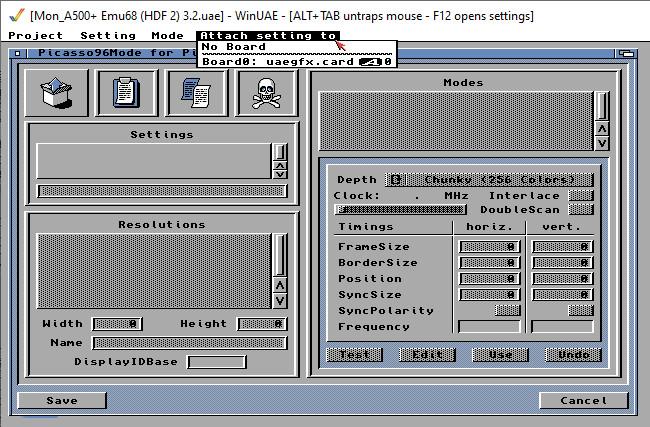This screenshot has width=650, height=427.
Task: Click the horizontal SyncSize field
Action: click(x=489, y=294)
